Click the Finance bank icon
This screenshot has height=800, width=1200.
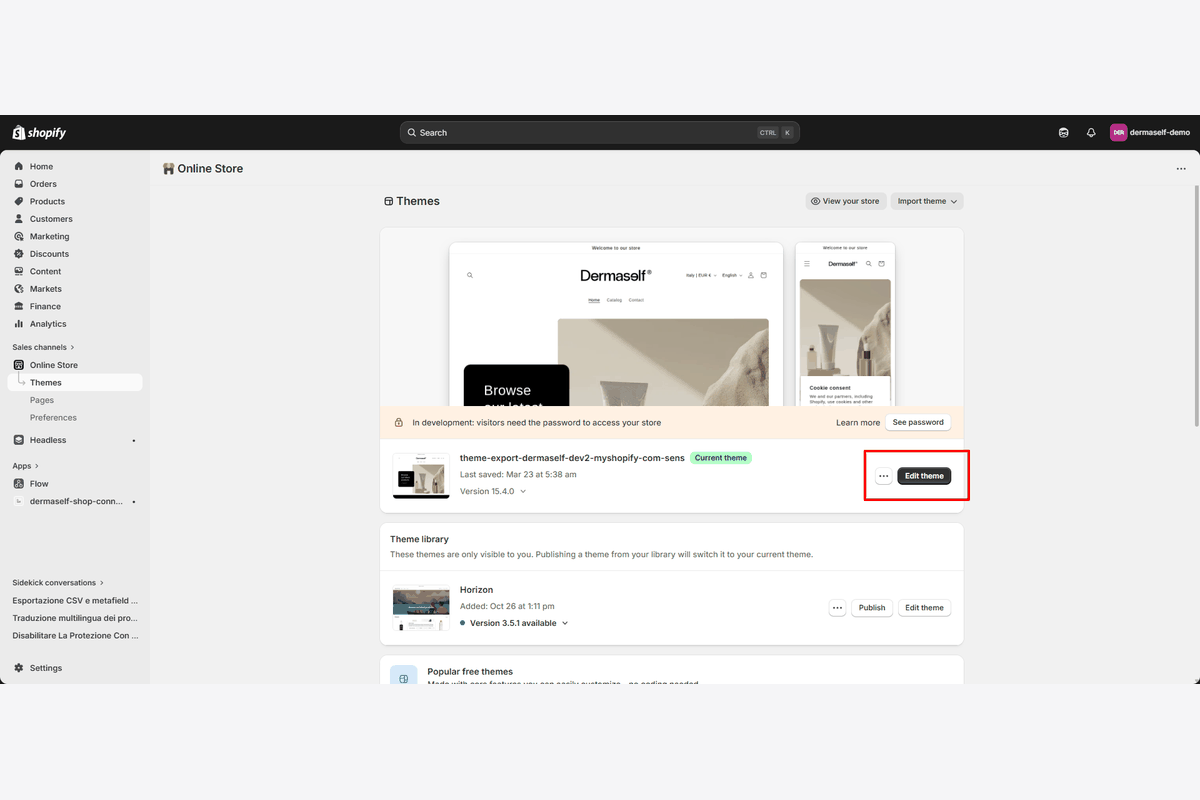(19, 307)
